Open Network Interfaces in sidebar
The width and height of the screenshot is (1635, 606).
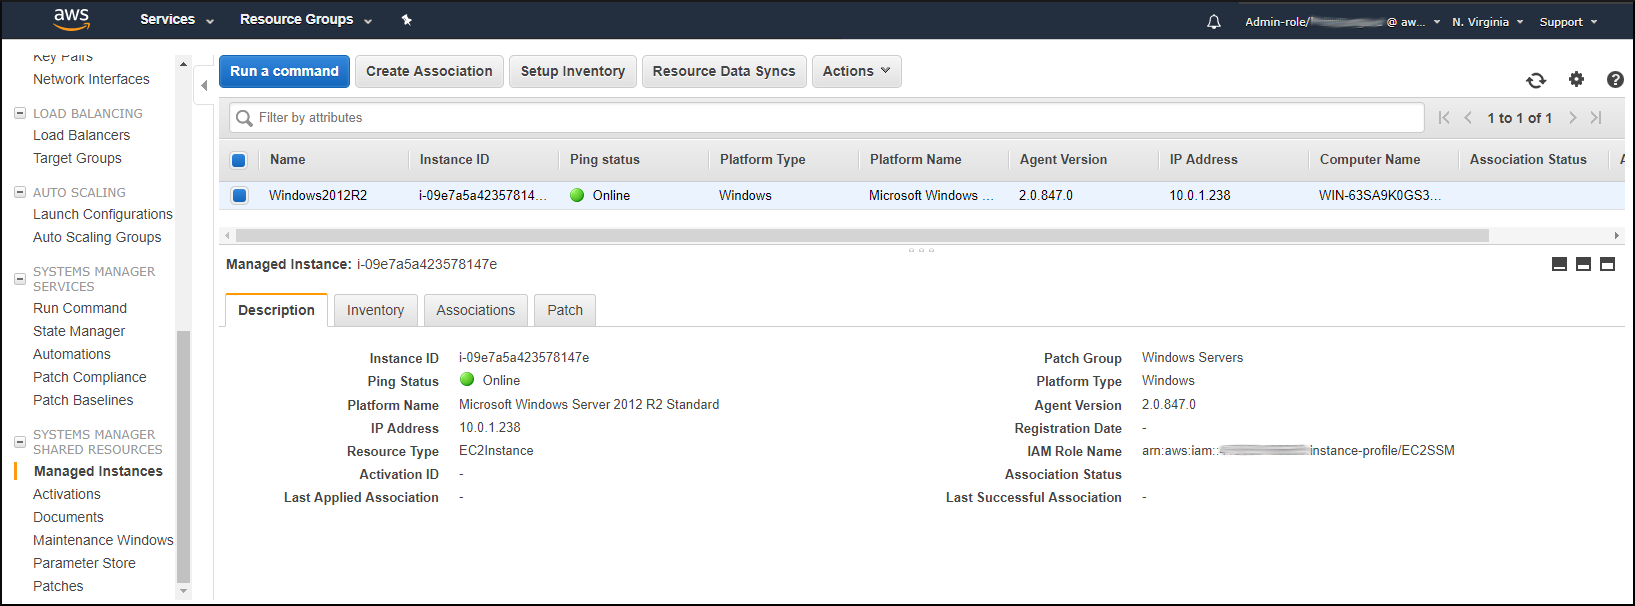pyautogui.click(x=91, y=79)
